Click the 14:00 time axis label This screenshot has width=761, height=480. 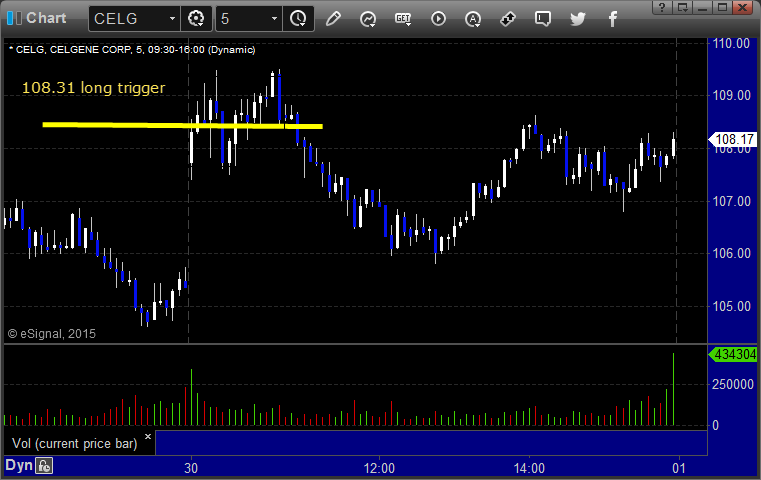(x=529, y=468)
